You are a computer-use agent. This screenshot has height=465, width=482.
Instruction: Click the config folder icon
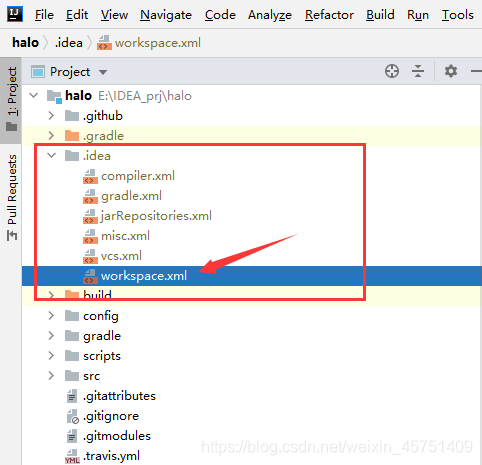click(x=72, y=316)
